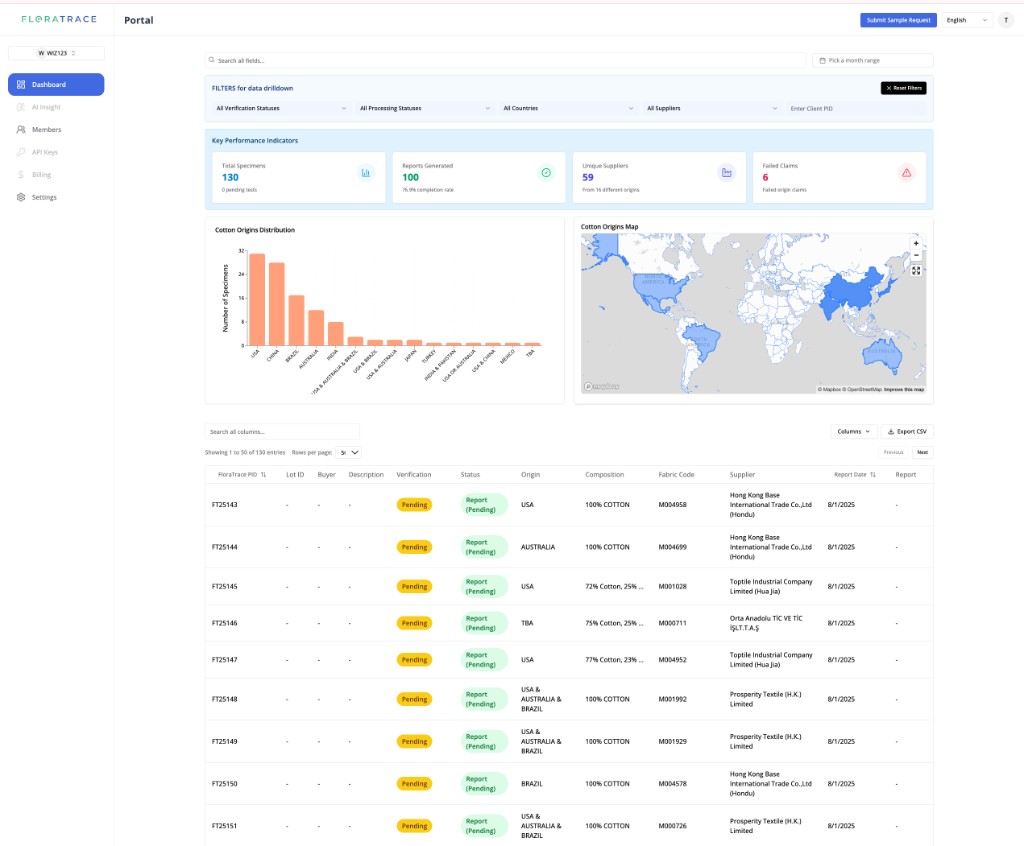
Task: Toggle fullscreen on the Cotton Origins Map
Action: tap(916, 270)
